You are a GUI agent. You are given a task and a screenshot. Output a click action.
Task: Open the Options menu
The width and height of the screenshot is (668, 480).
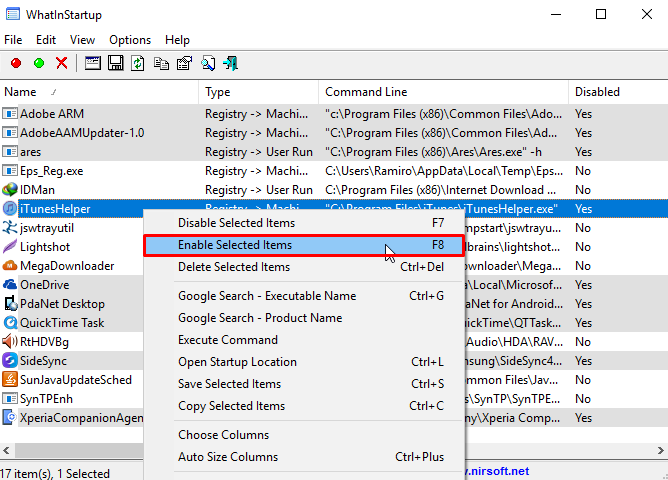130,40
